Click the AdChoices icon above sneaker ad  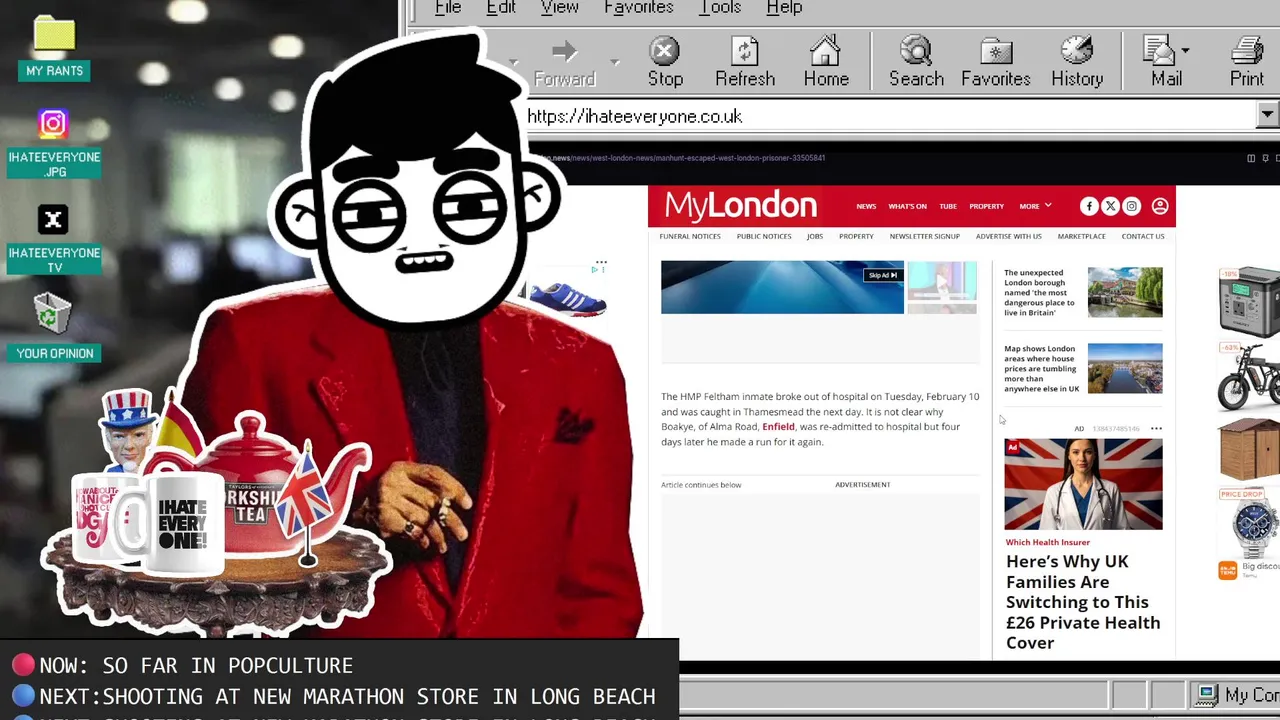click(594, 269)
